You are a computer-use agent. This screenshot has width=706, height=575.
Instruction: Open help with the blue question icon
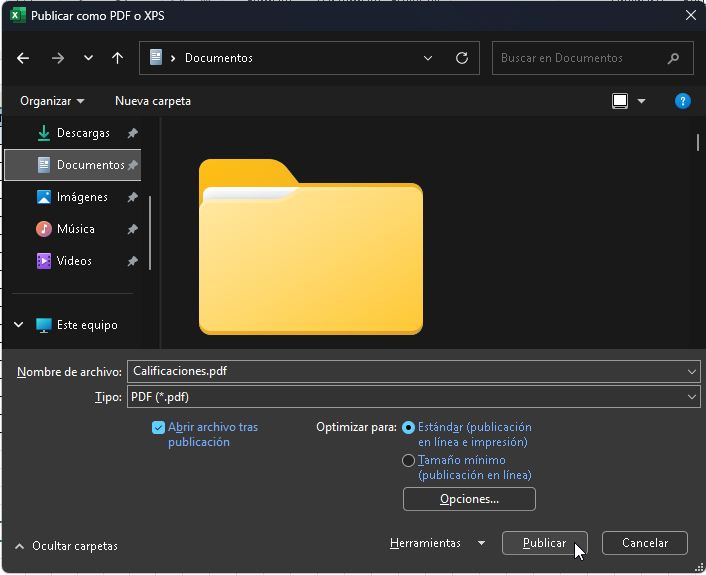tap(683, 101)
